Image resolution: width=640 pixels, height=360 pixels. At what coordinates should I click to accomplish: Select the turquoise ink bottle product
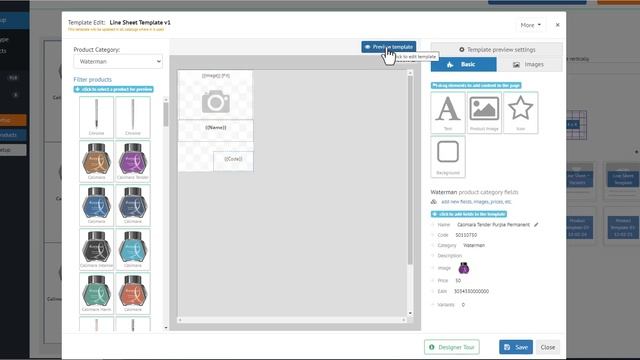[x=133, y=249]
